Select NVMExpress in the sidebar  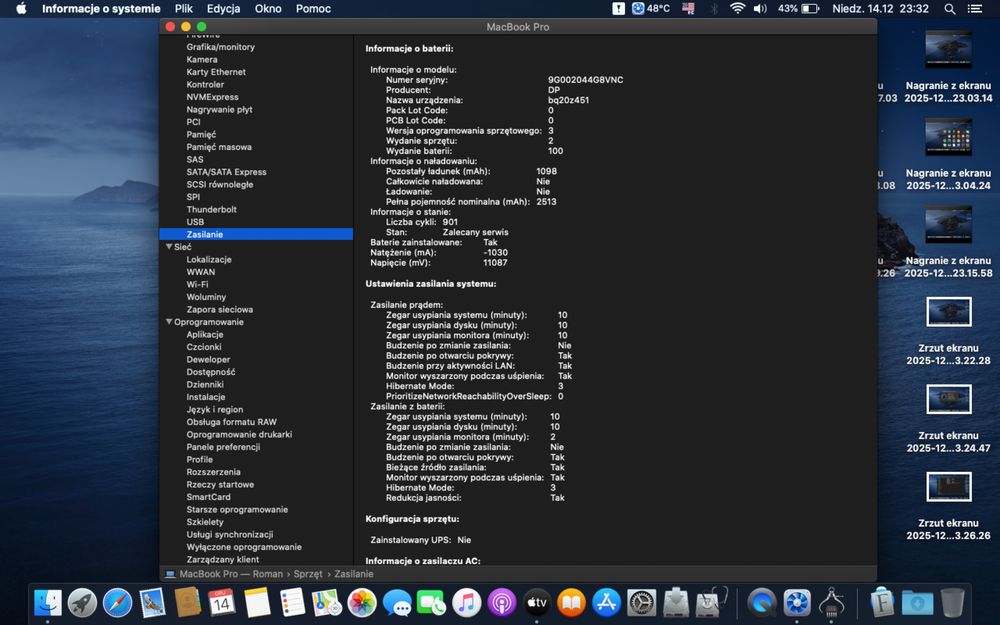212,97
